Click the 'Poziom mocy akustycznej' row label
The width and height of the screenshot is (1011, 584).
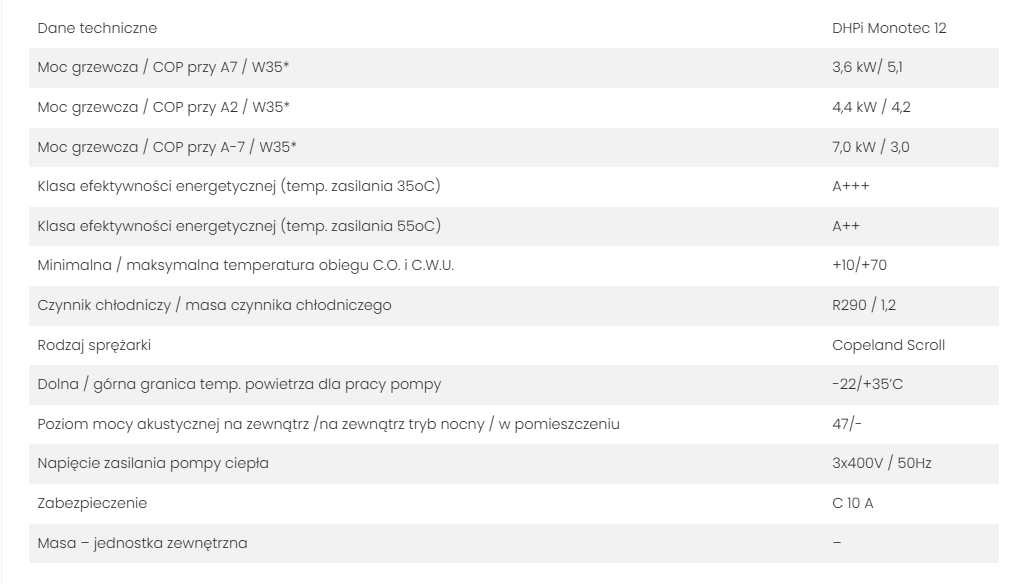coord(328,424)
